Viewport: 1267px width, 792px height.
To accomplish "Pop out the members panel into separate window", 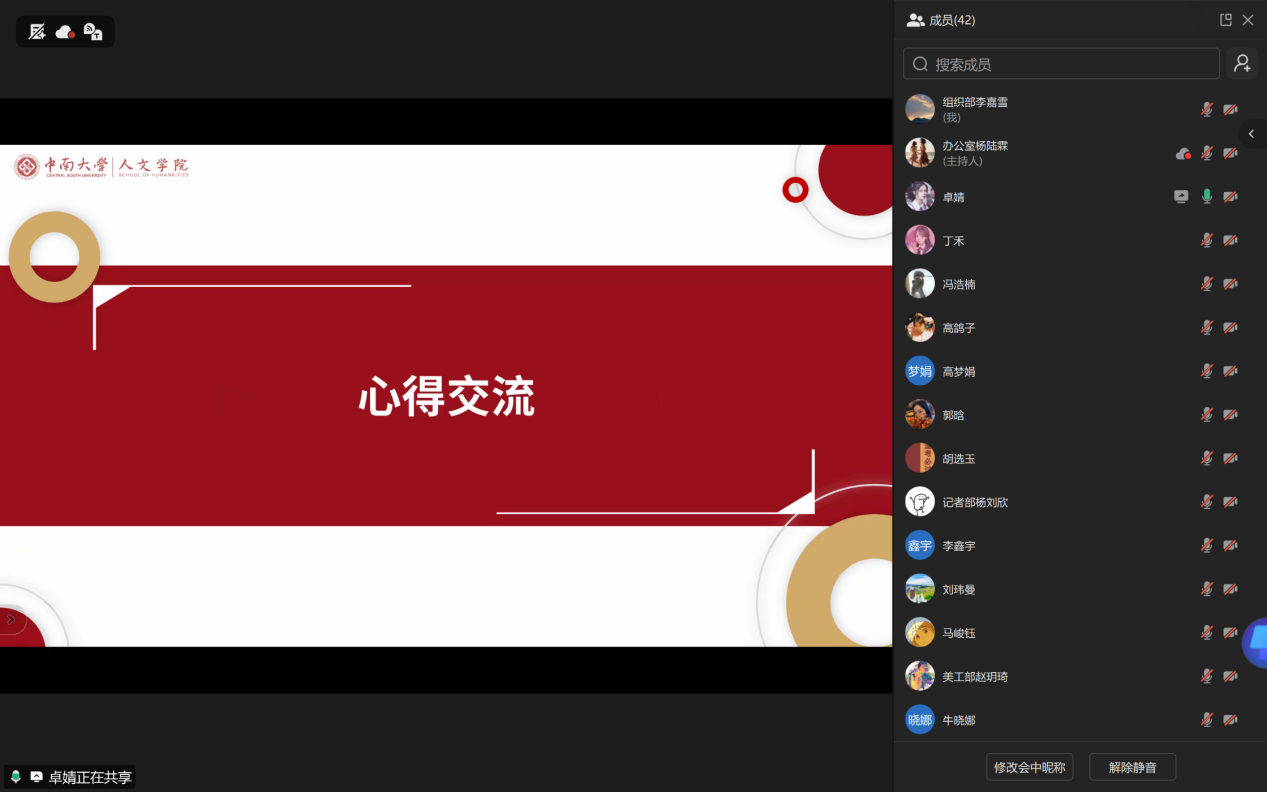I will (1226, 20).
